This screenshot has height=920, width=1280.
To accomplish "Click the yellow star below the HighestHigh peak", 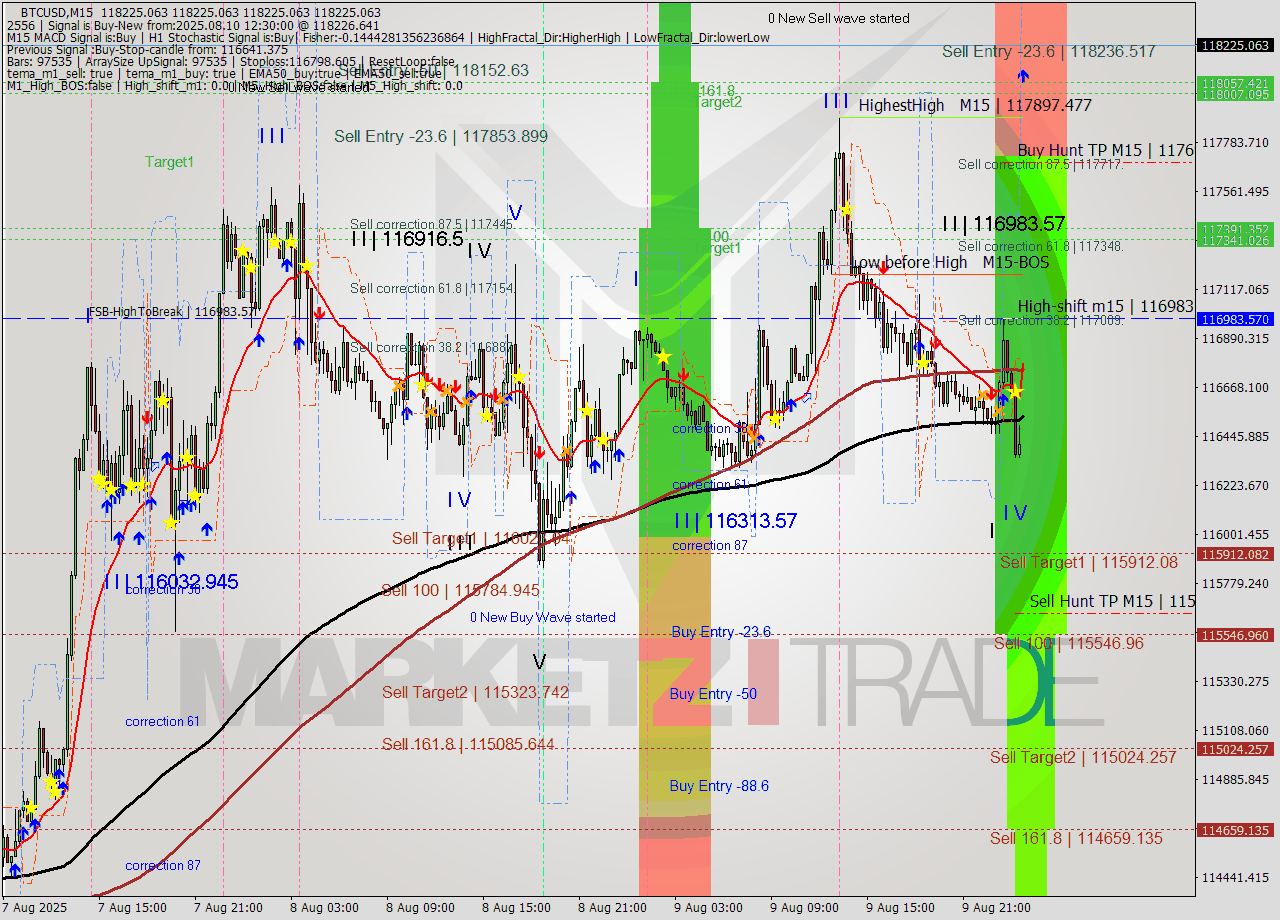I will [x=846, y=210].
